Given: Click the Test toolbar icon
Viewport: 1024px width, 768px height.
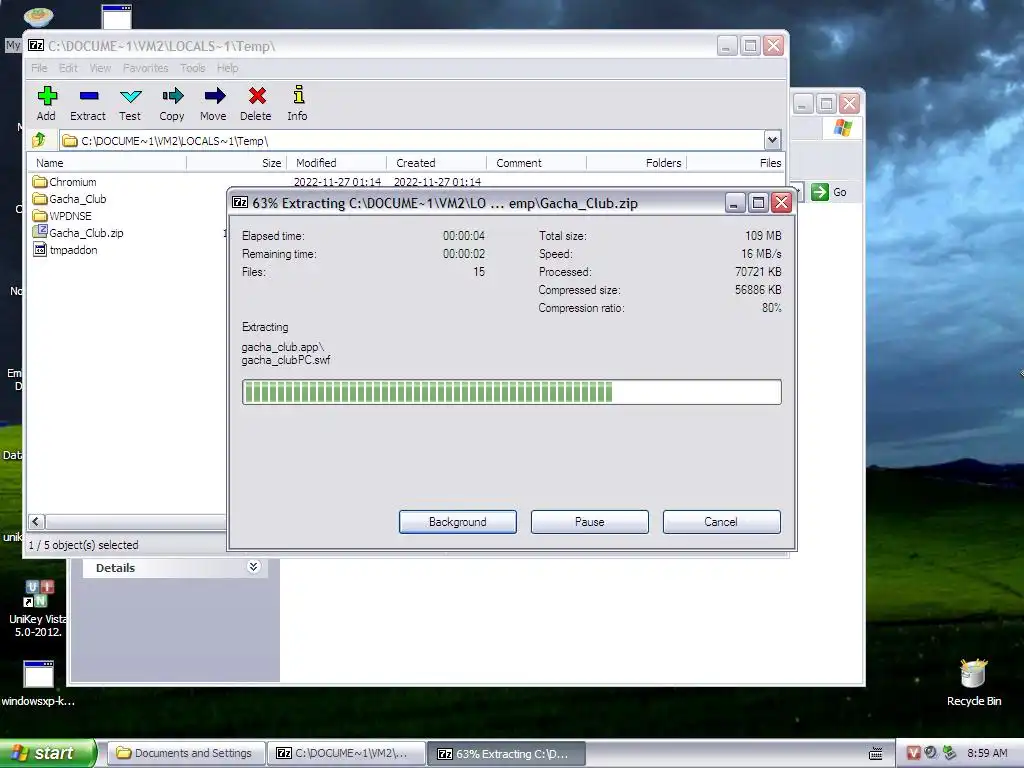Looking at the screenshot, I should (x=130, y=103).
